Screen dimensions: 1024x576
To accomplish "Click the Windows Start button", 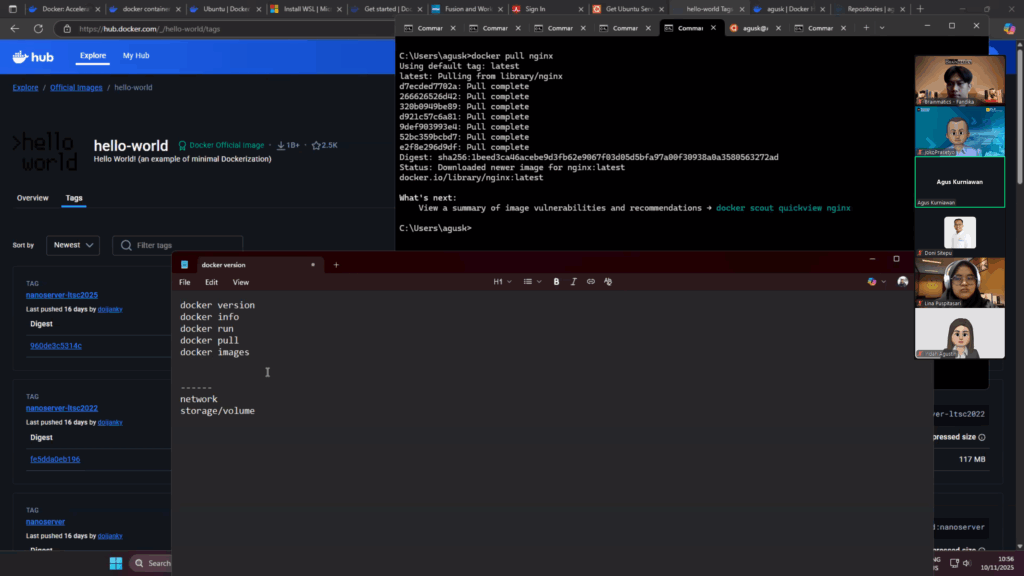I will (x=115, y=563).
